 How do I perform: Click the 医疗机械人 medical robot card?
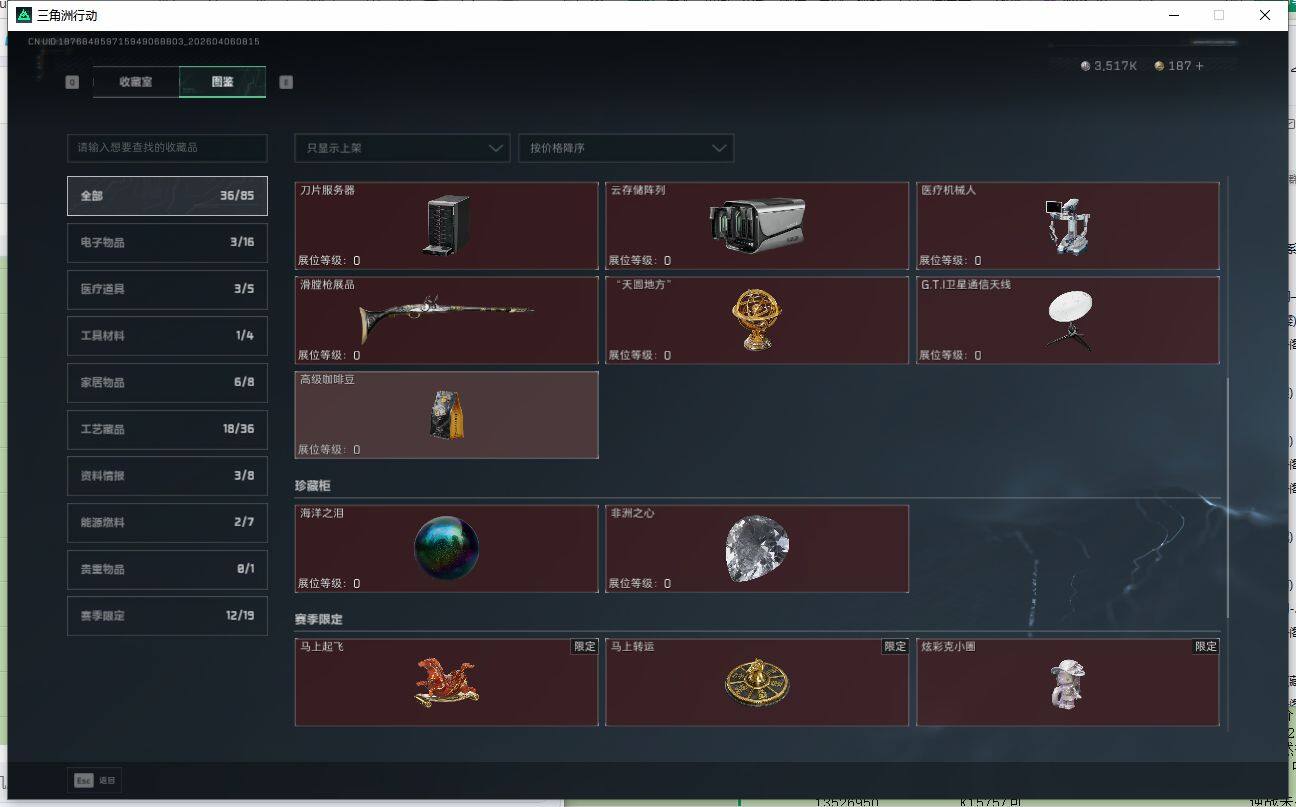pos(1068,226)
